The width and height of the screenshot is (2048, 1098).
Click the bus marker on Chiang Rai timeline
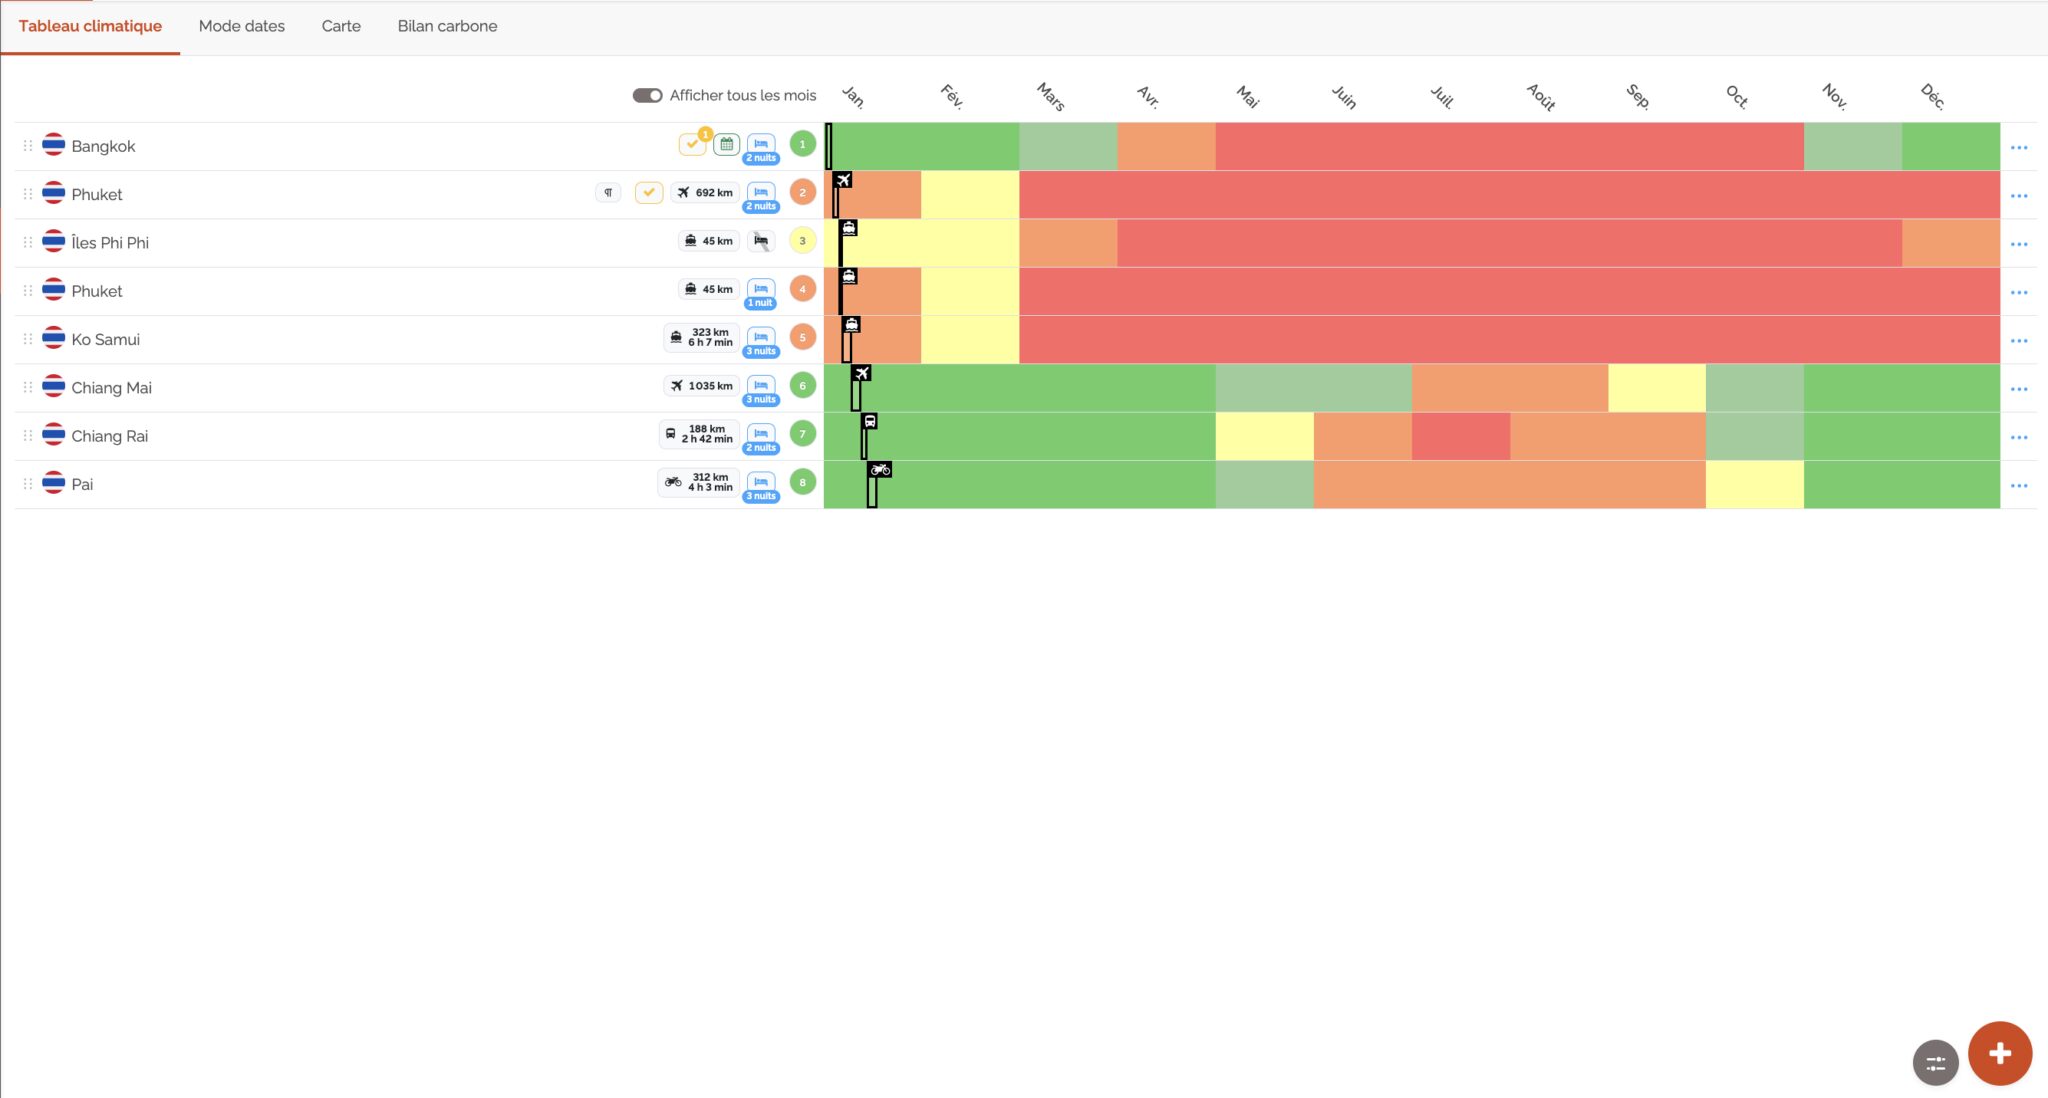(x=870, y=421)
